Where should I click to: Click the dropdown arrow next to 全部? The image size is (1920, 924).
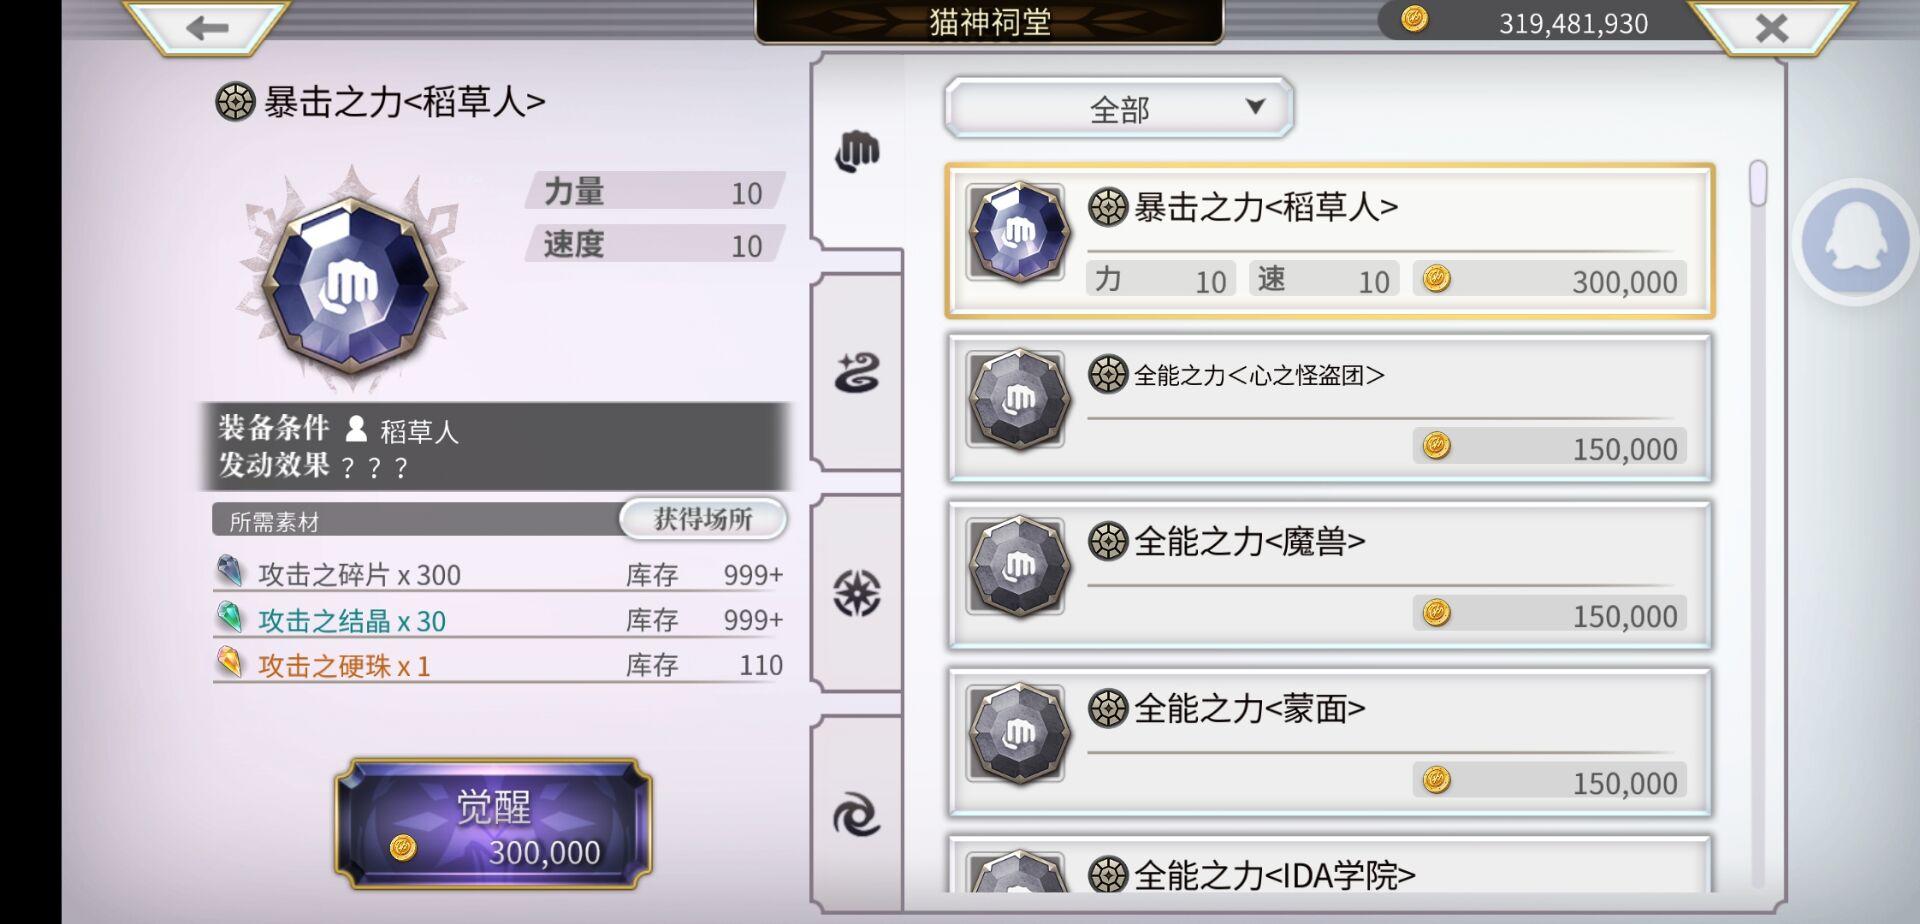[1256, 106]
